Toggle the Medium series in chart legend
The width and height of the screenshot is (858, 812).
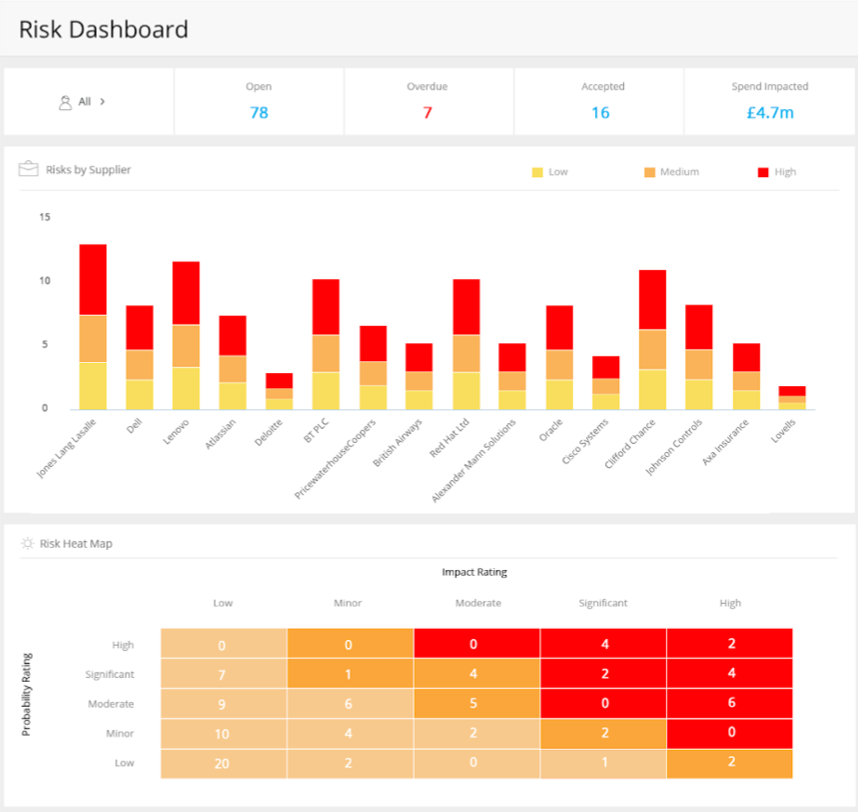point(669,172)
